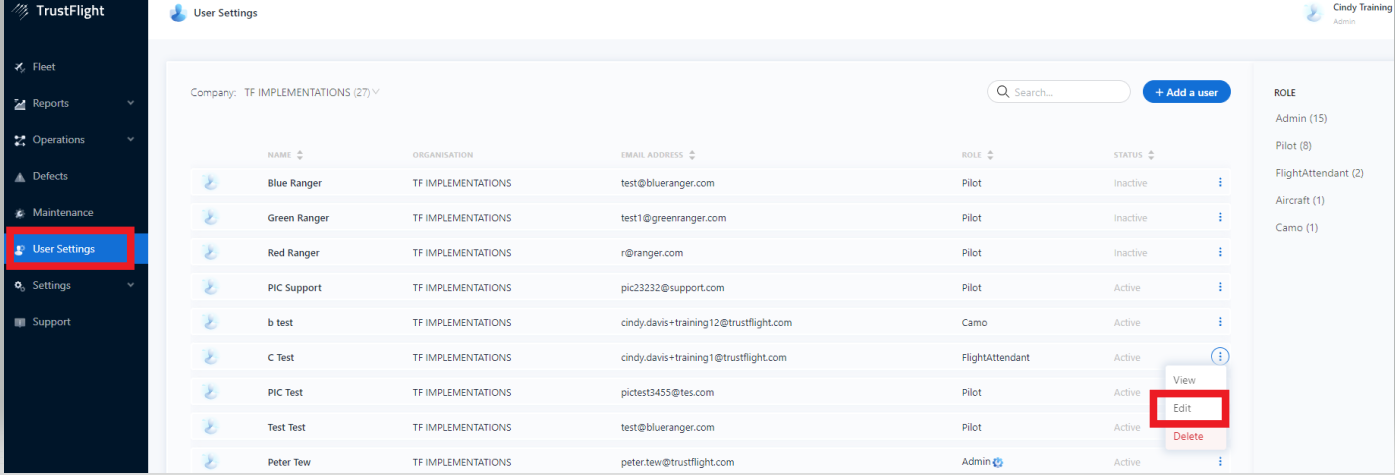Open the Company TF IMPLEMENTATIONS dropdown
Image resolution: width=1395 pixels, height=475 pixels.
coord(312,93)
